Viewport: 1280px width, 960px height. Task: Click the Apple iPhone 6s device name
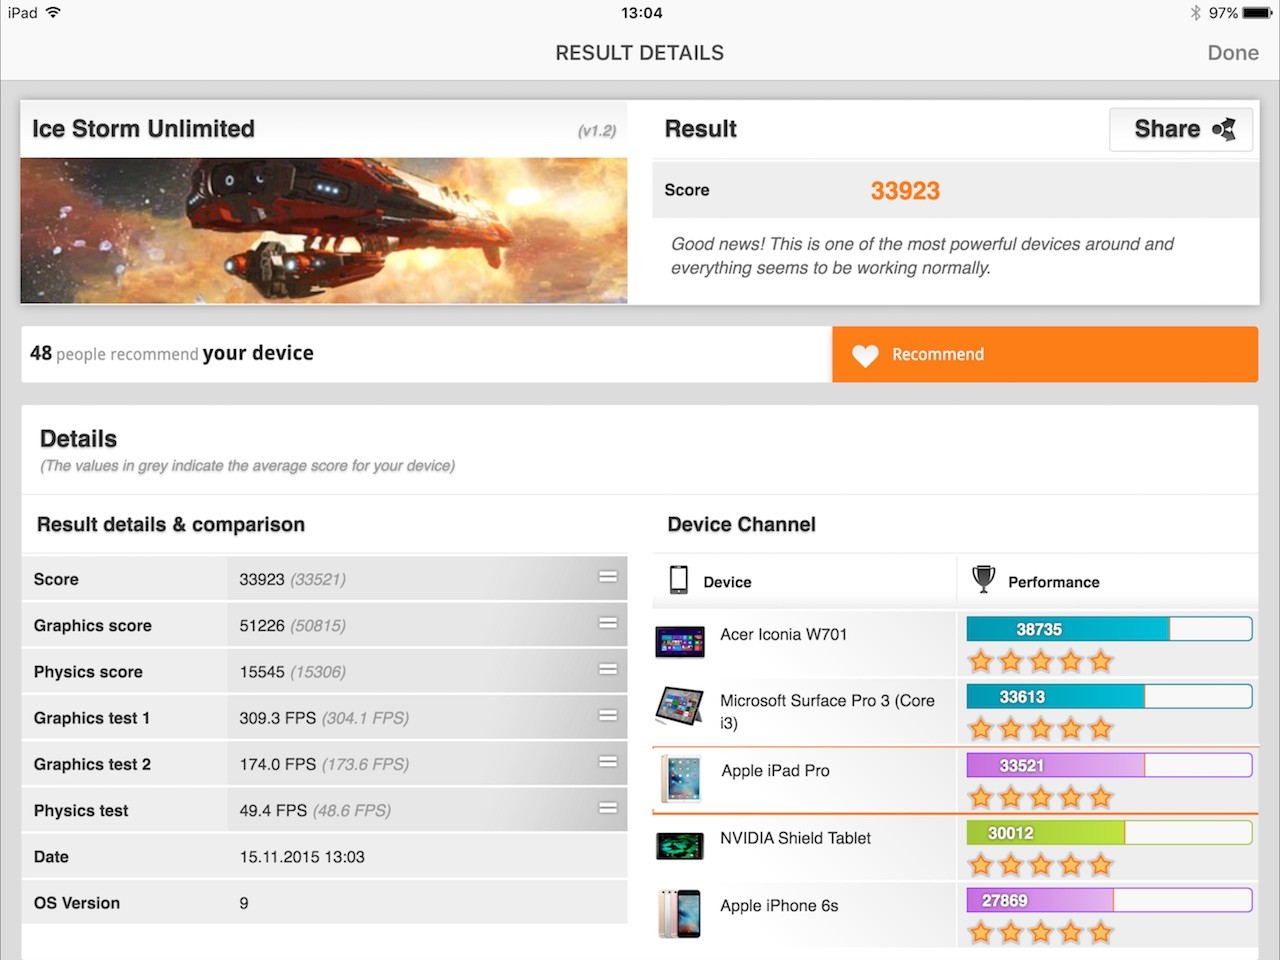[x=780, y=906]
